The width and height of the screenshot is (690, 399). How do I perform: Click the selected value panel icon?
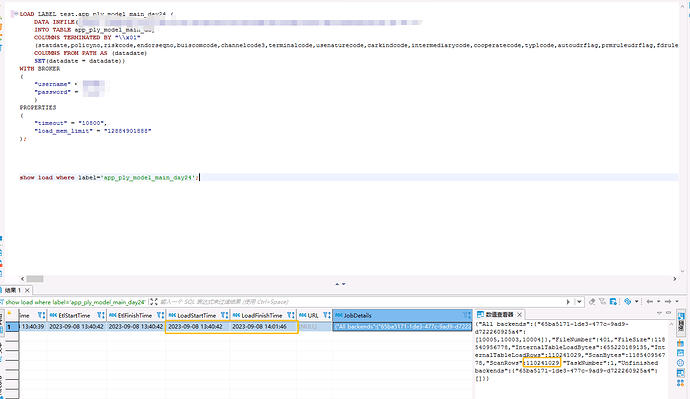[x=680, y=373]
